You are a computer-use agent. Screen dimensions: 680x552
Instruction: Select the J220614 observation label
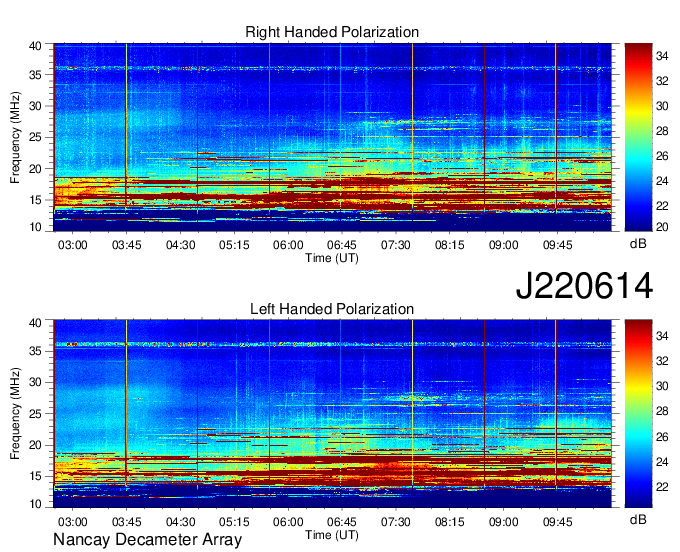coord(584,286)
